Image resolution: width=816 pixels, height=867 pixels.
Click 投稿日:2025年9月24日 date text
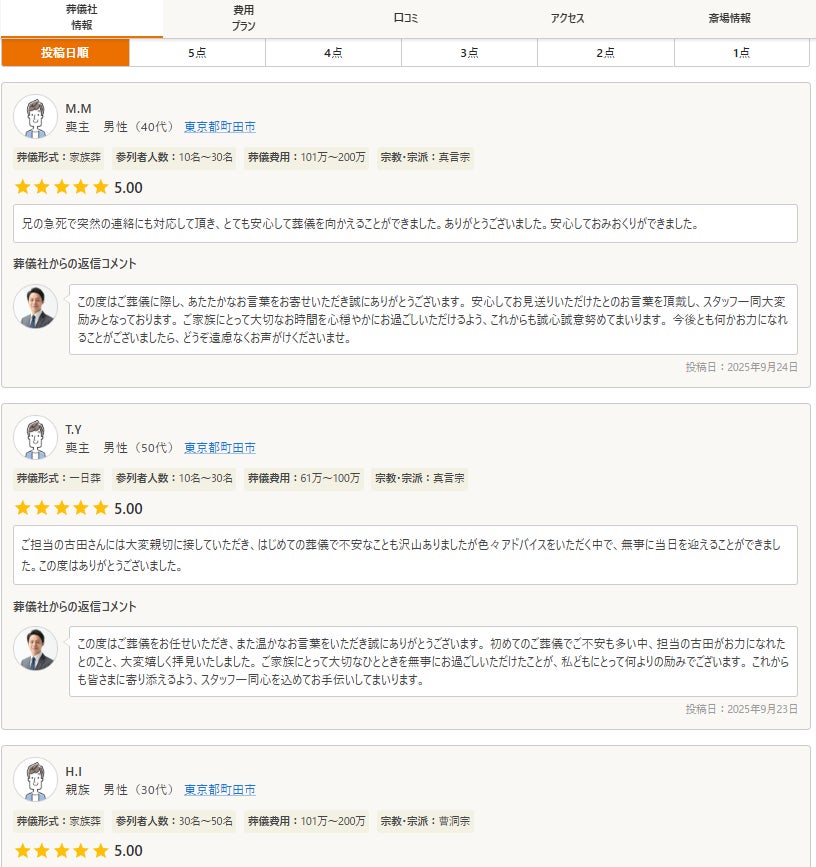[x=741, y=367]
